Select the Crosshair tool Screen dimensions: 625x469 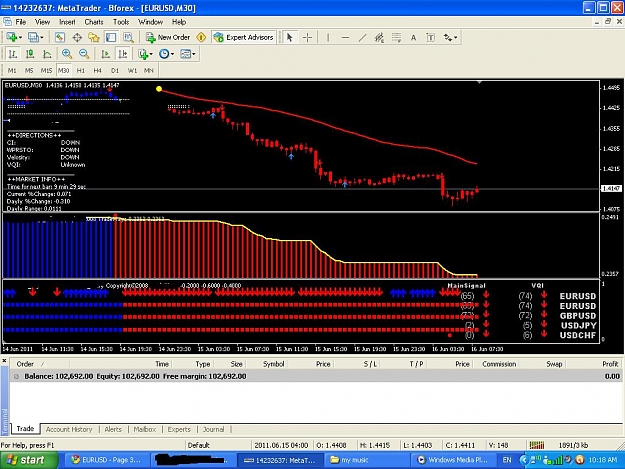coord(307,37)
